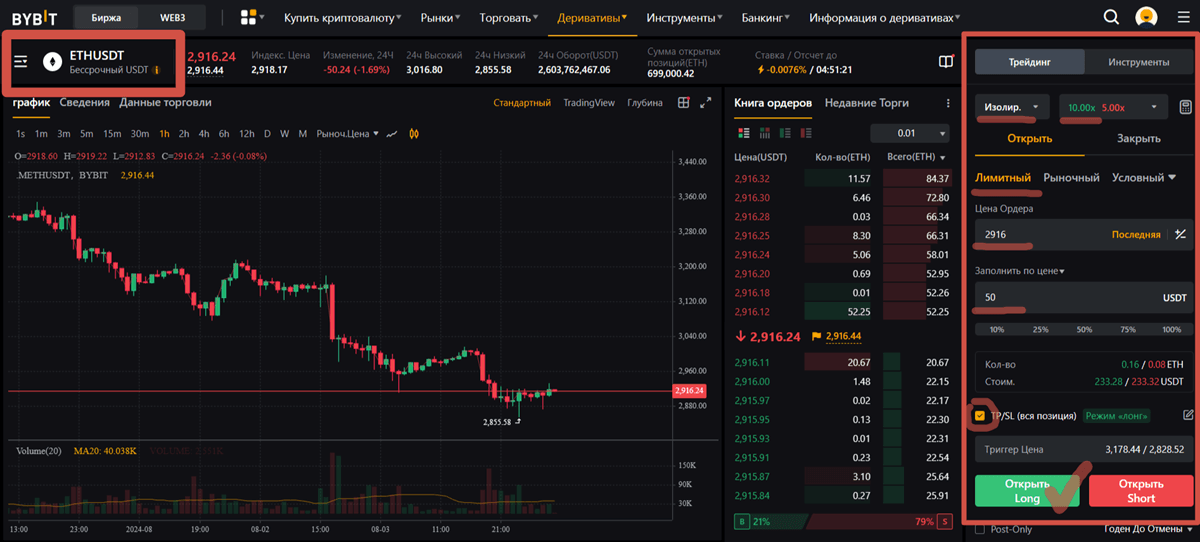Expand the chart to fullscreen
Viewport: 1200px width, 542px height.
coord(705,102)
